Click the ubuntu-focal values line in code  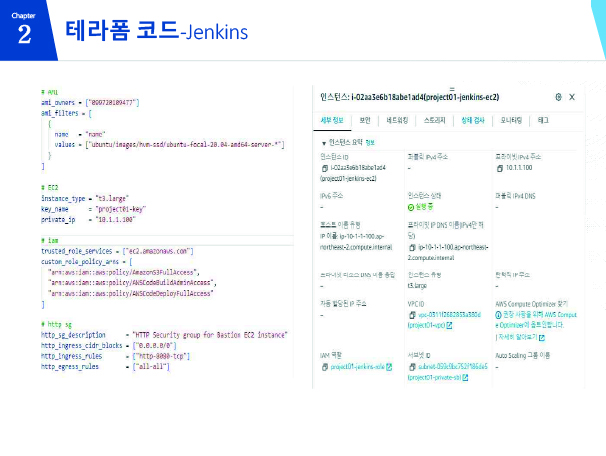(x=169, y=145)
